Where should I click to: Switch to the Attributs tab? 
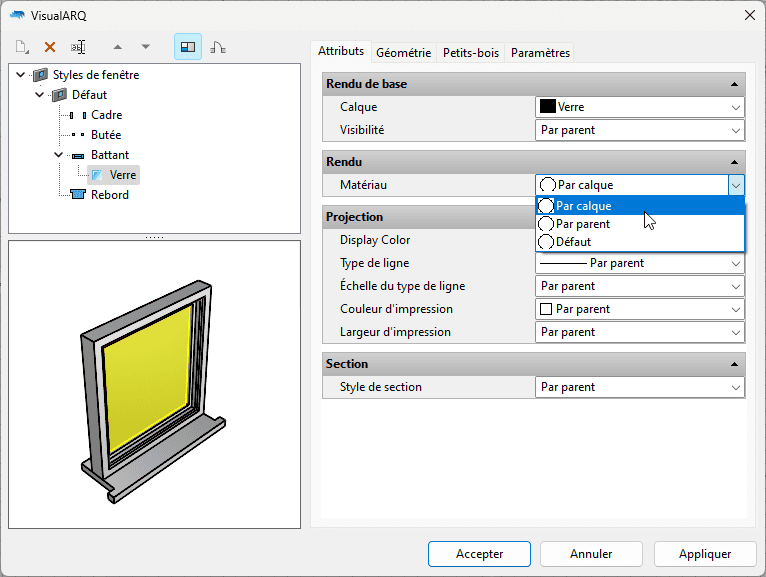[341, 51]
